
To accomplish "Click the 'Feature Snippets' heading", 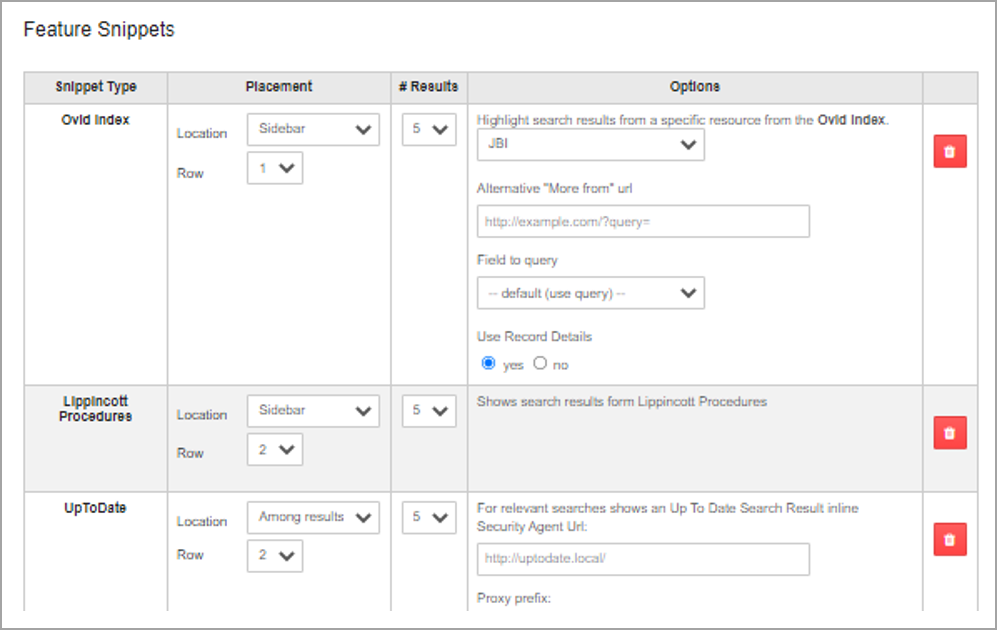I will pos(99,29).
